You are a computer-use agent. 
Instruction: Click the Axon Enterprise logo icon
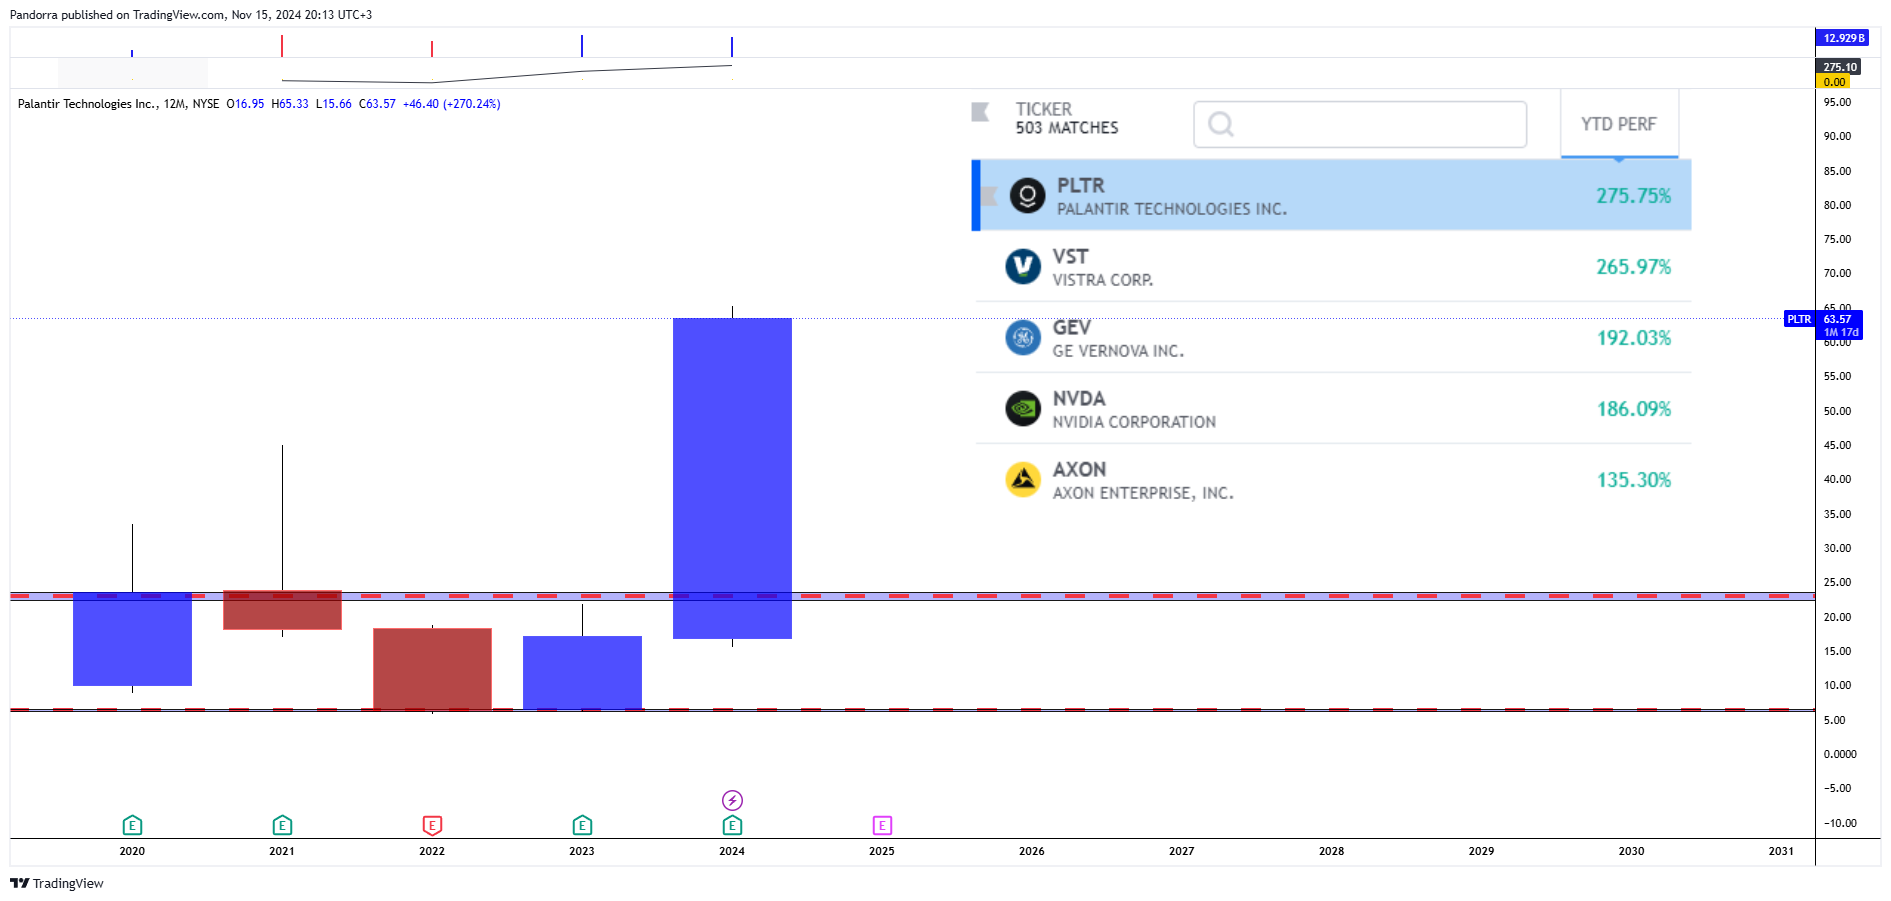(1022, 480)
